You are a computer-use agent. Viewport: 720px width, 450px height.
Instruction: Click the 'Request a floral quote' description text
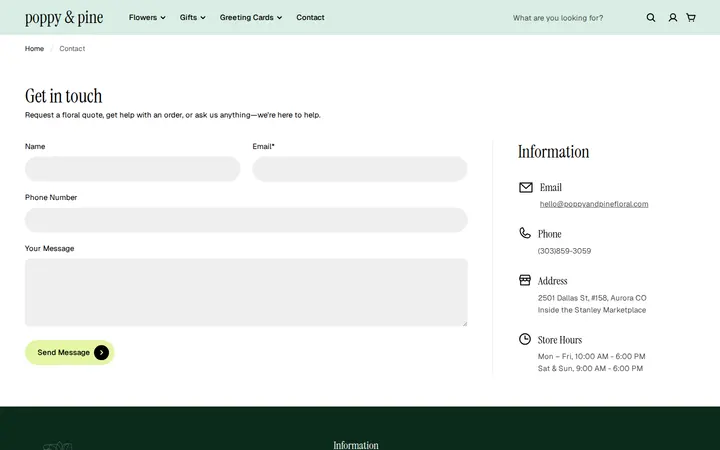[x=173, y=115]
